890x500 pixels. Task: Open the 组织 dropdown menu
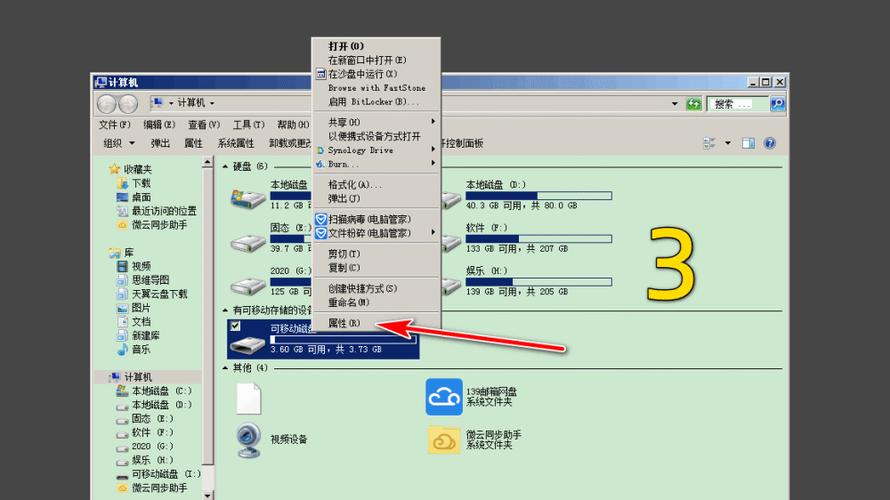coord(119,143)
